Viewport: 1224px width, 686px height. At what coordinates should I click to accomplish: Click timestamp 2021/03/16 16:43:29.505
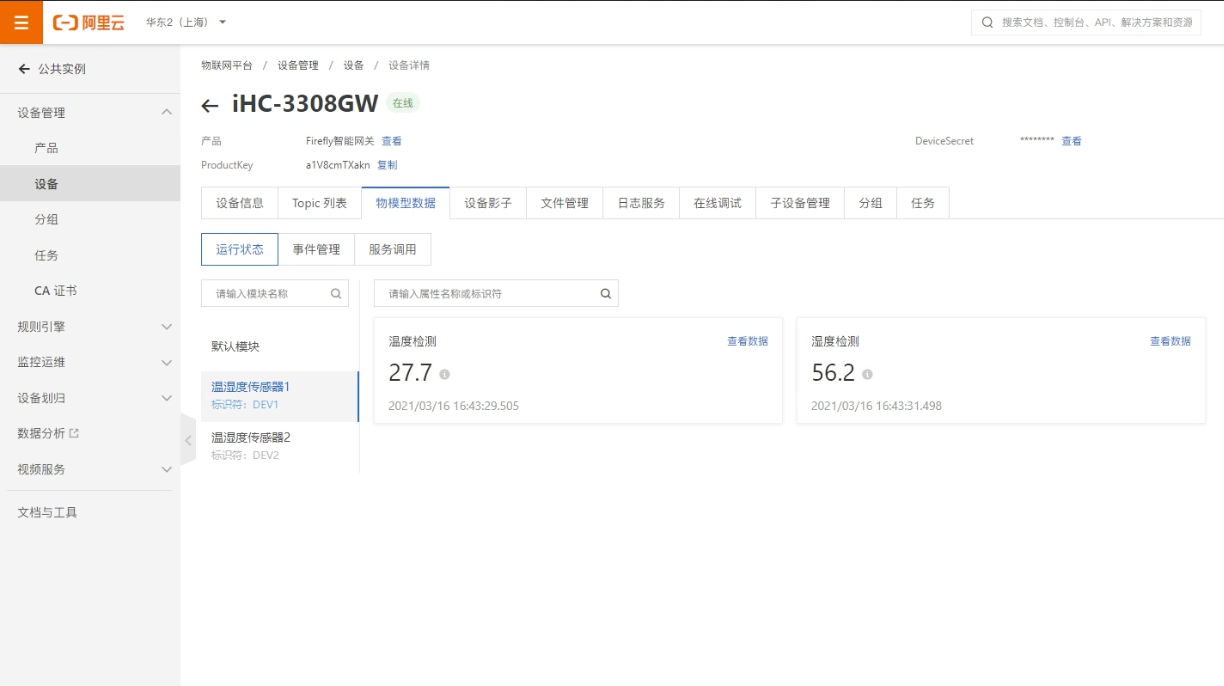click(x=453, y=406)
